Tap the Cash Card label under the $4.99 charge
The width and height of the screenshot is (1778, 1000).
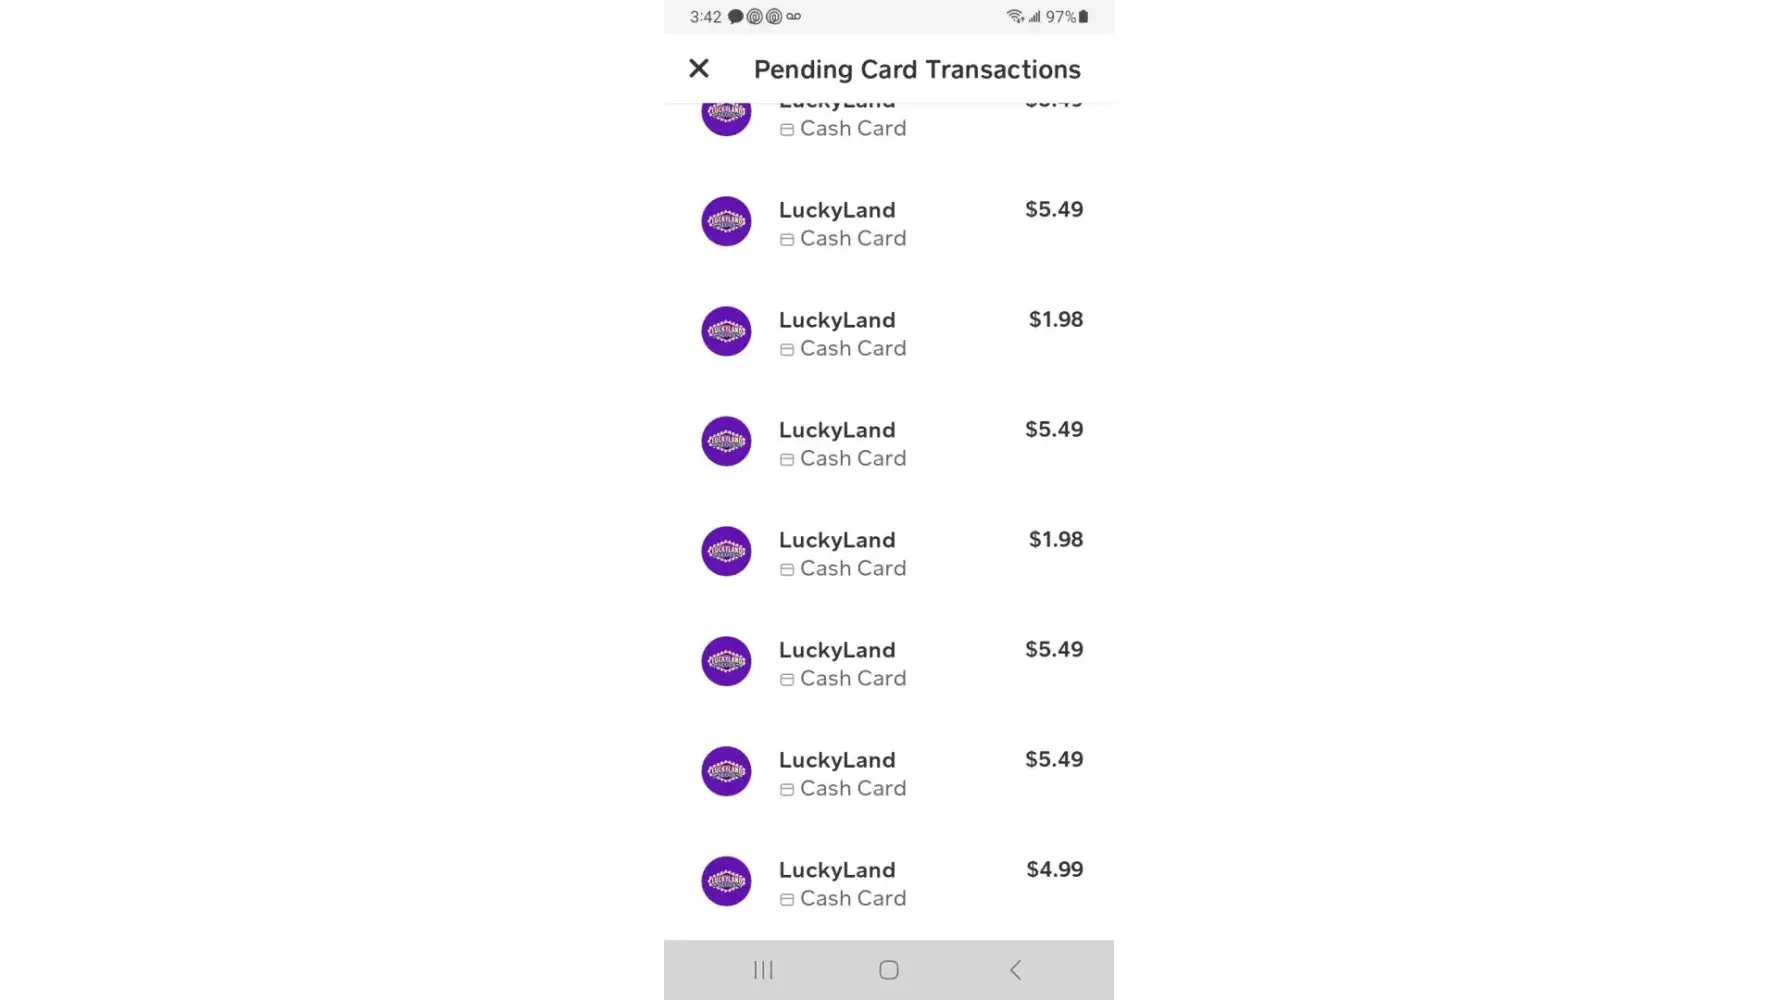853,899
